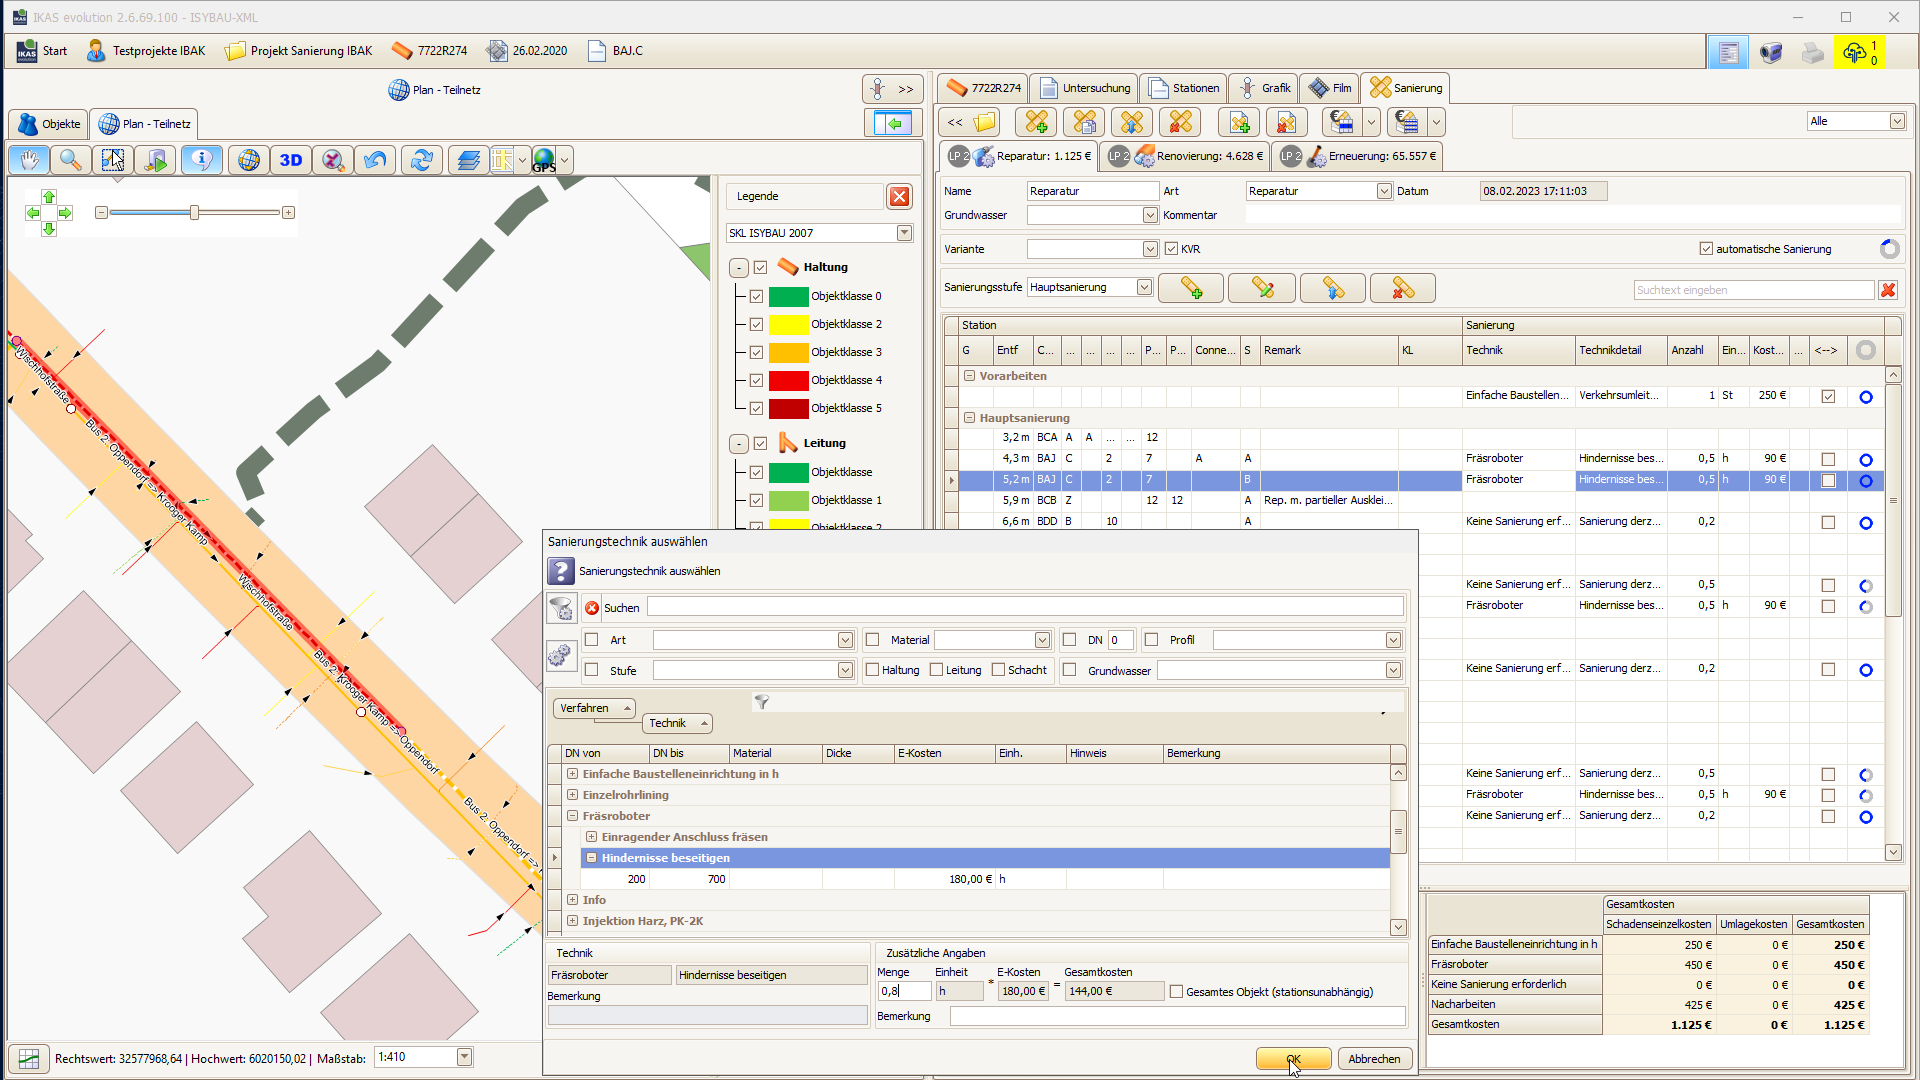
Task: Click the info bubble tool
Action: coord(202,160)
